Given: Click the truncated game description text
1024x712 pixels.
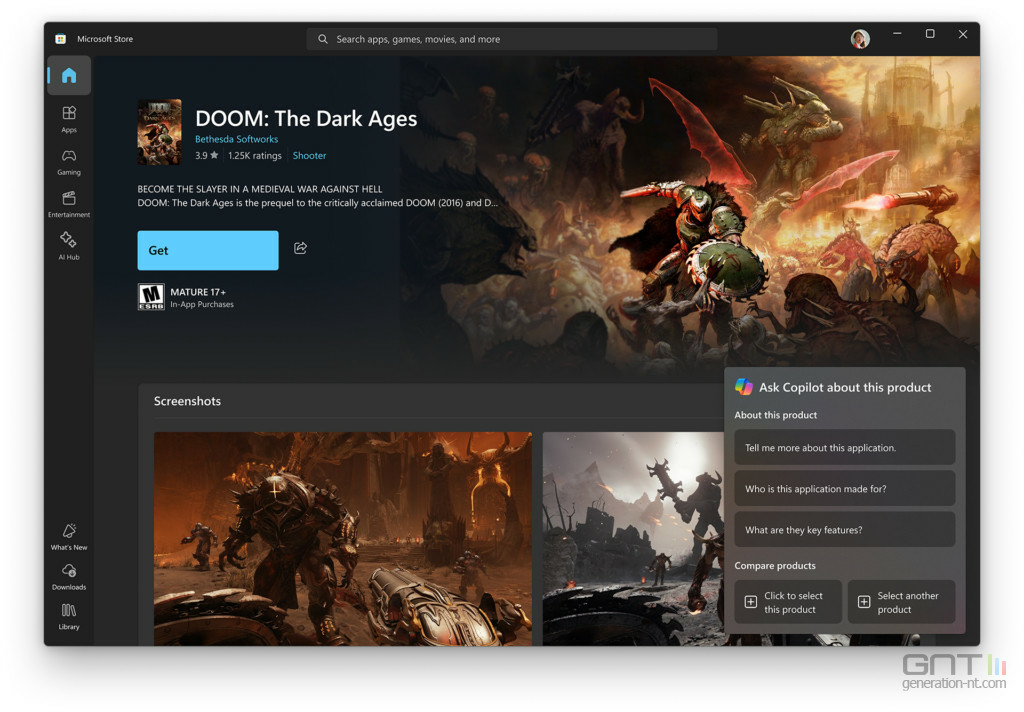Looking at the screenshot, I should (317, 196).
